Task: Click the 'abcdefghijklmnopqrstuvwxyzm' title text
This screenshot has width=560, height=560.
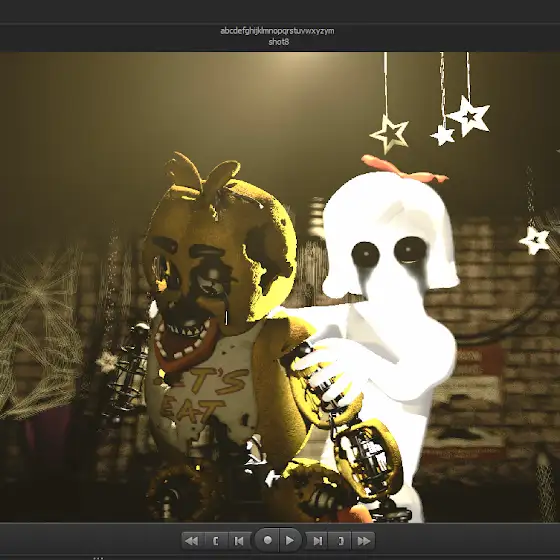Action: tap(278, 31)
